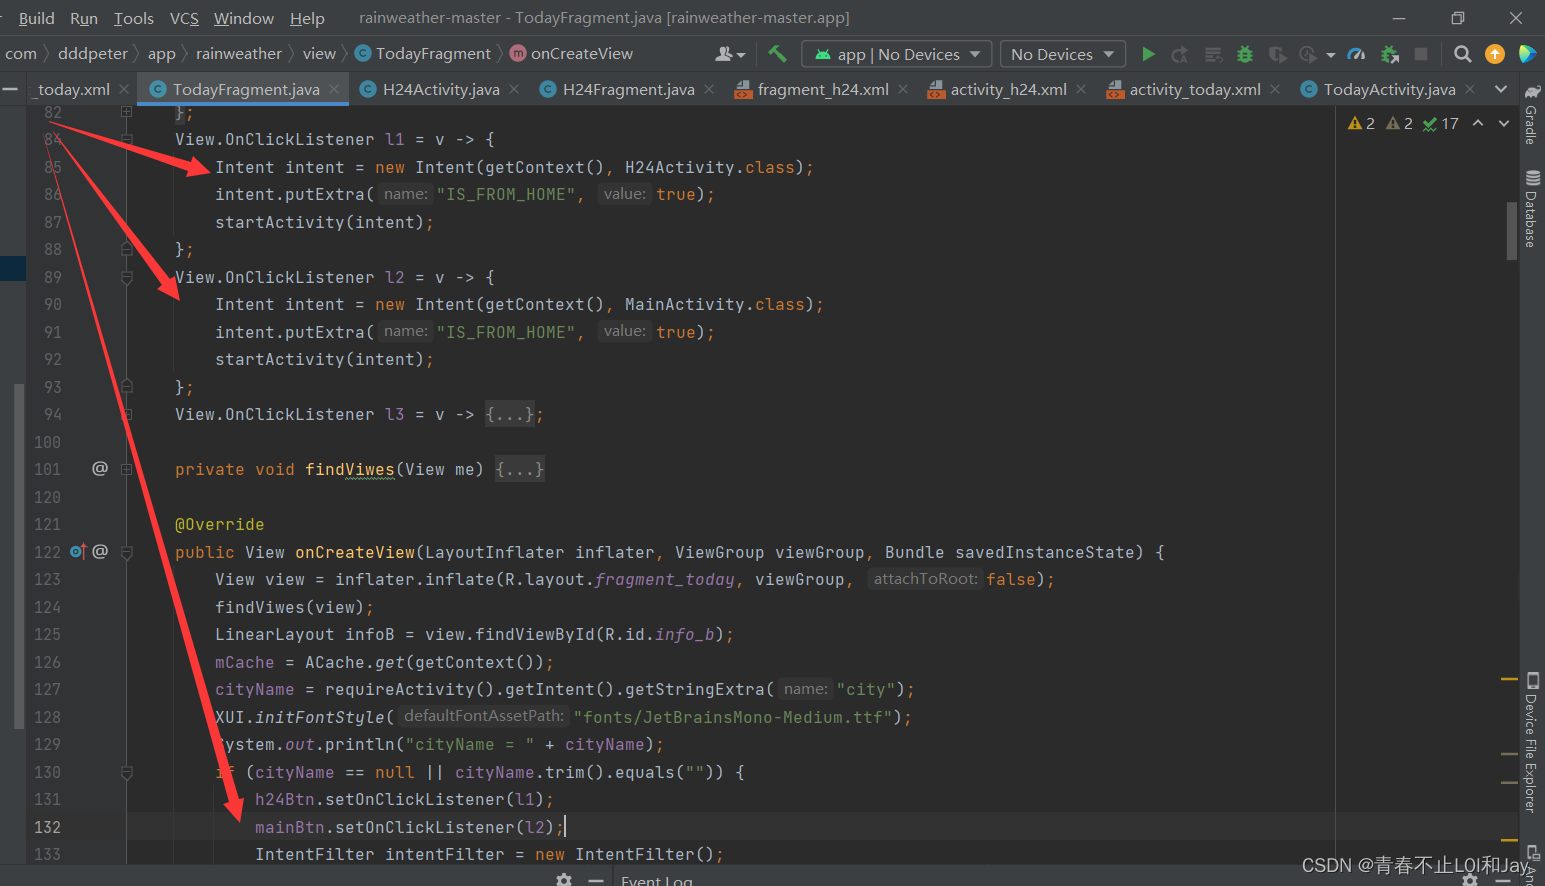Open the app run configuration dropdown
Viewport: 1545px width, 886px height.
(x=897, y=54)
